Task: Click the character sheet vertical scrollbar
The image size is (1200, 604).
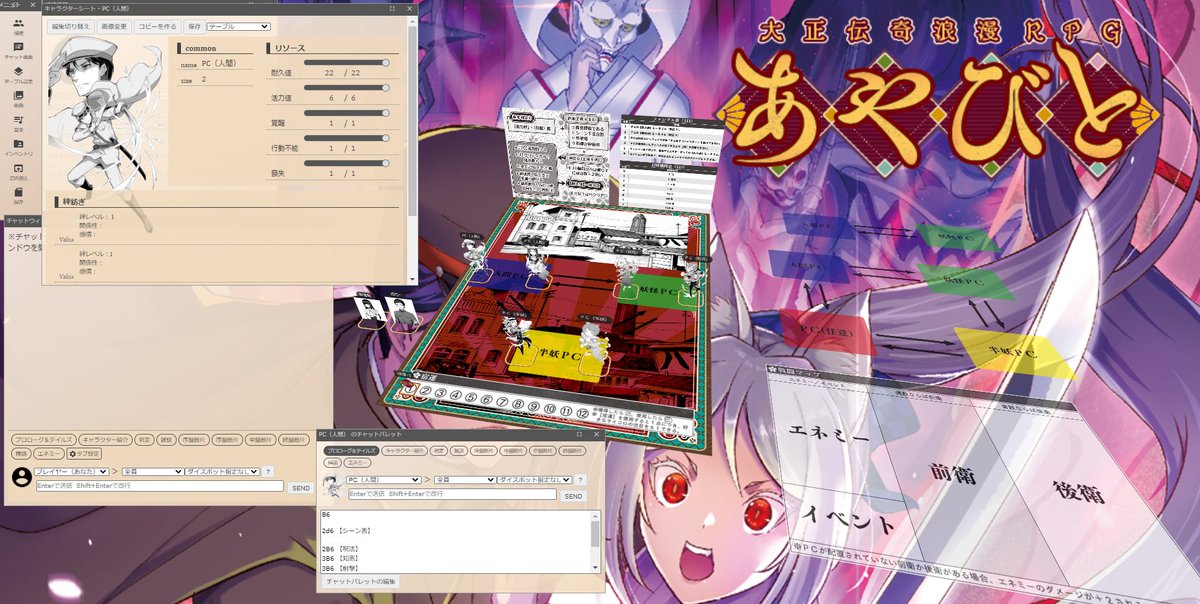Action: coord(413,150)
